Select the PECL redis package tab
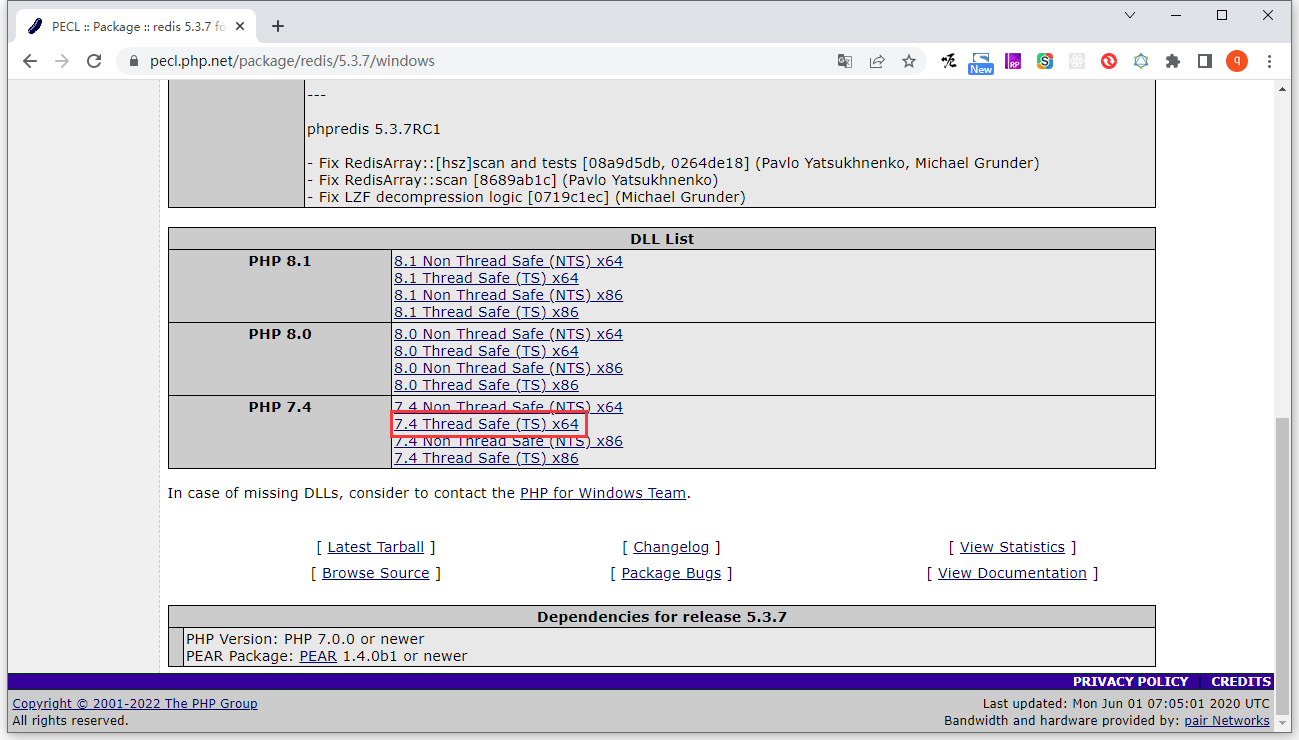The image size is (1299, 740). pos(130,26)
